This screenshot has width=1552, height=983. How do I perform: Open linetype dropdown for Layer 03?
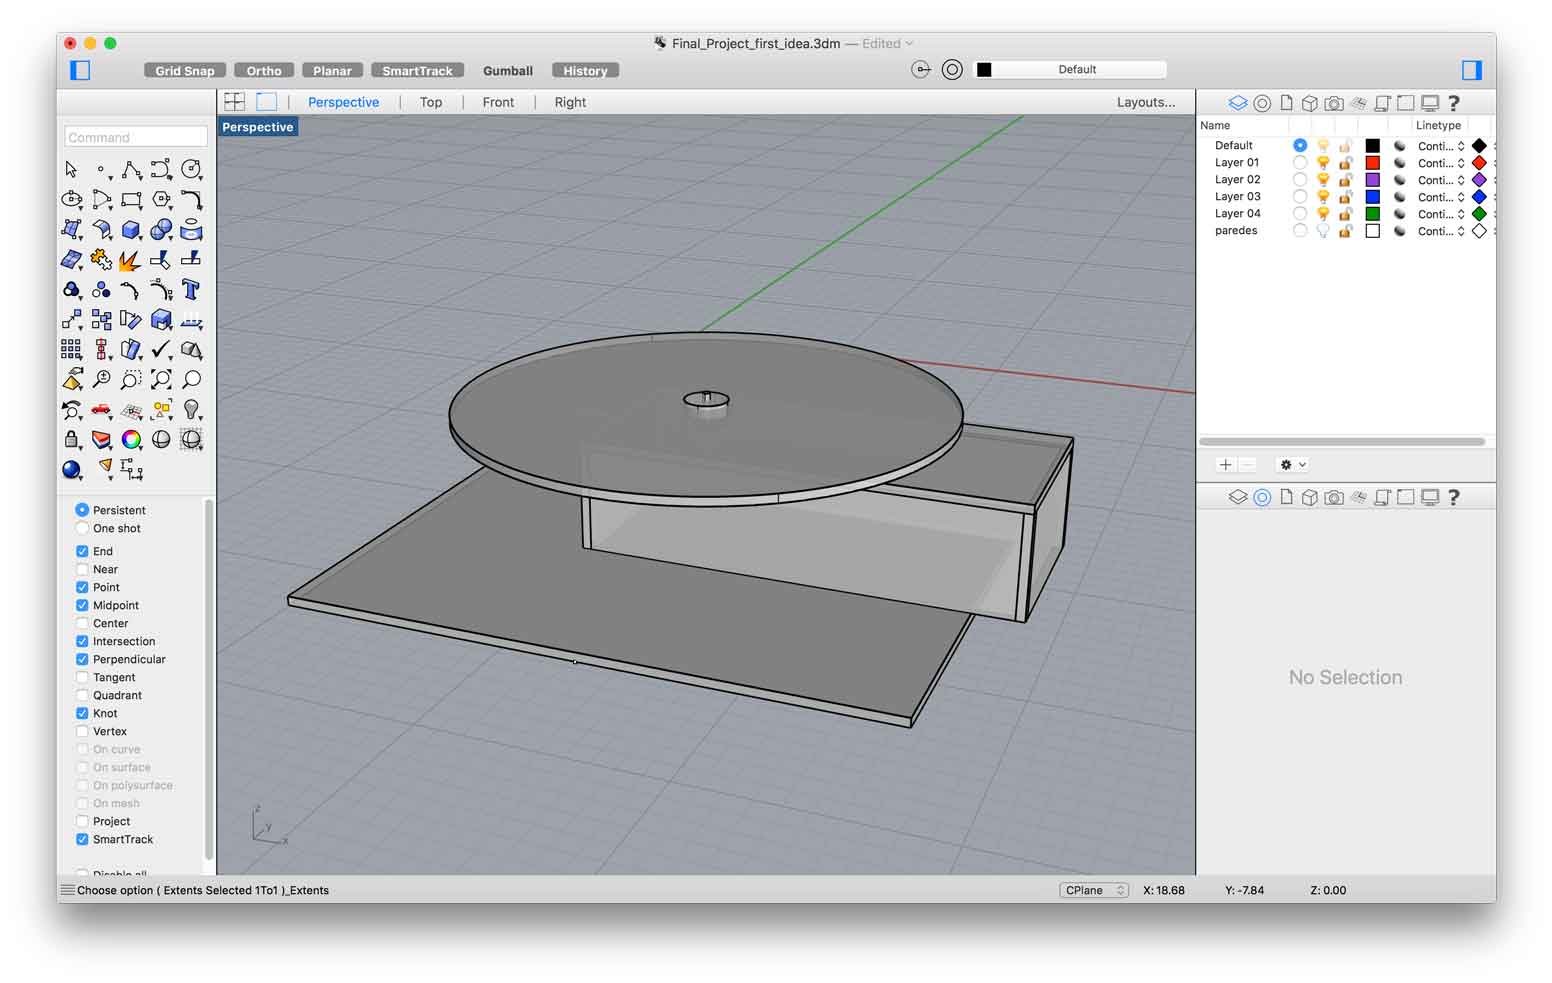tap(1441, 197)
